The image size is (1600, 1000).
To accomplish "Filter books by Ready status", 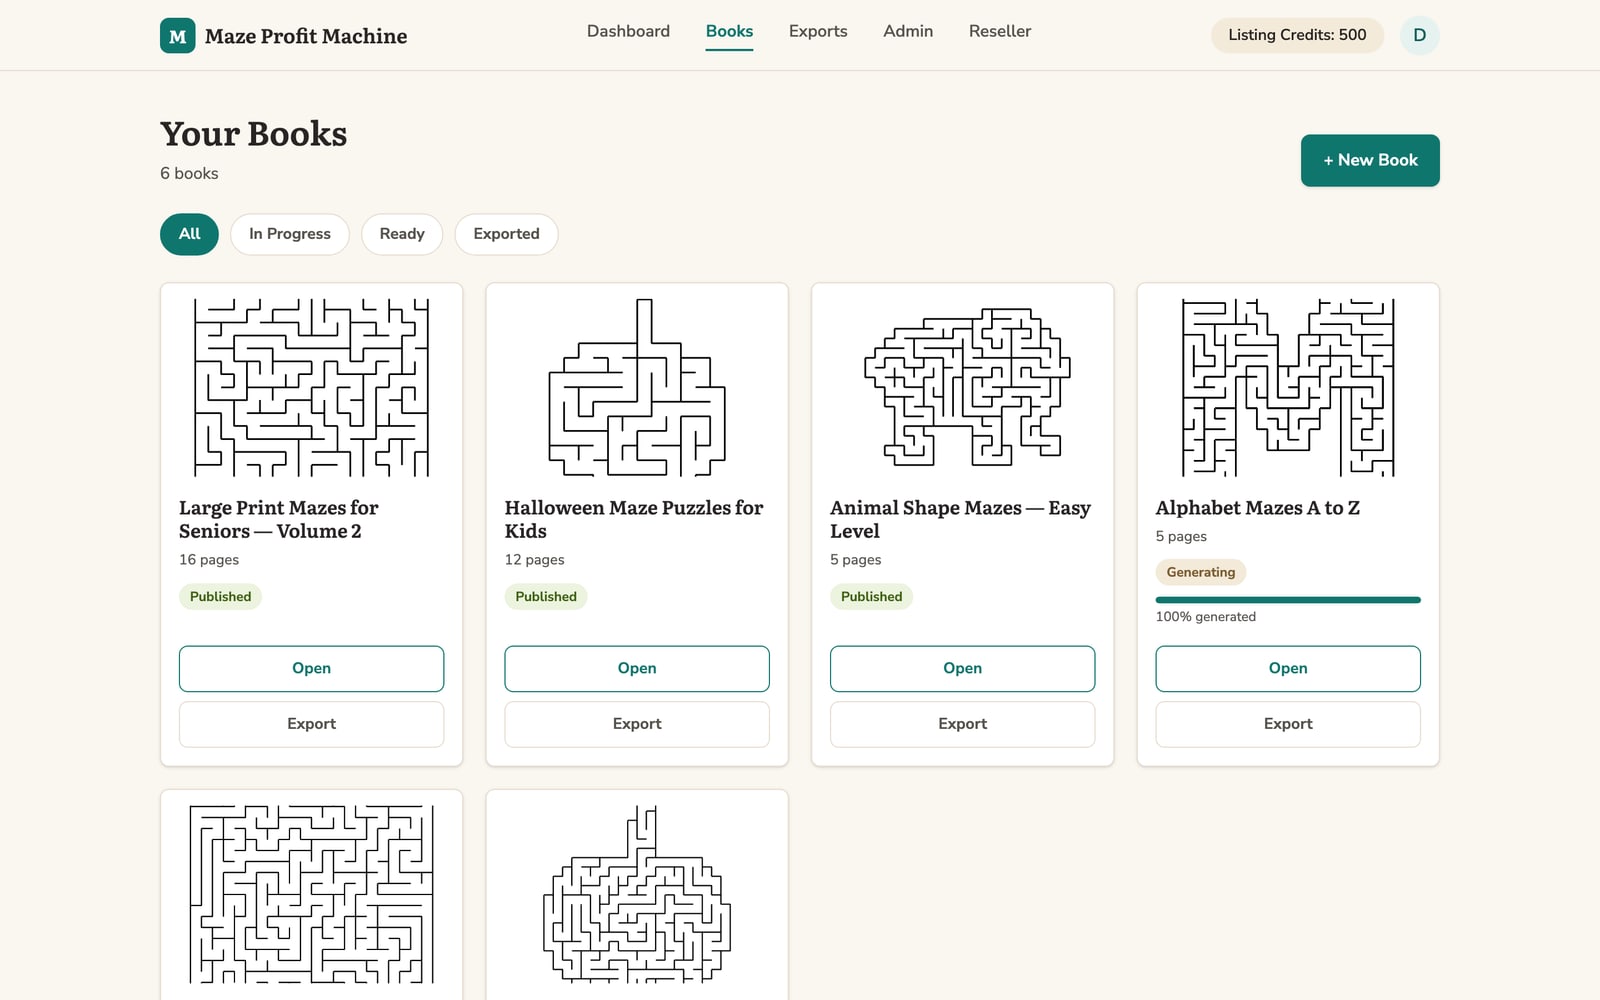I will pos(402,234).
